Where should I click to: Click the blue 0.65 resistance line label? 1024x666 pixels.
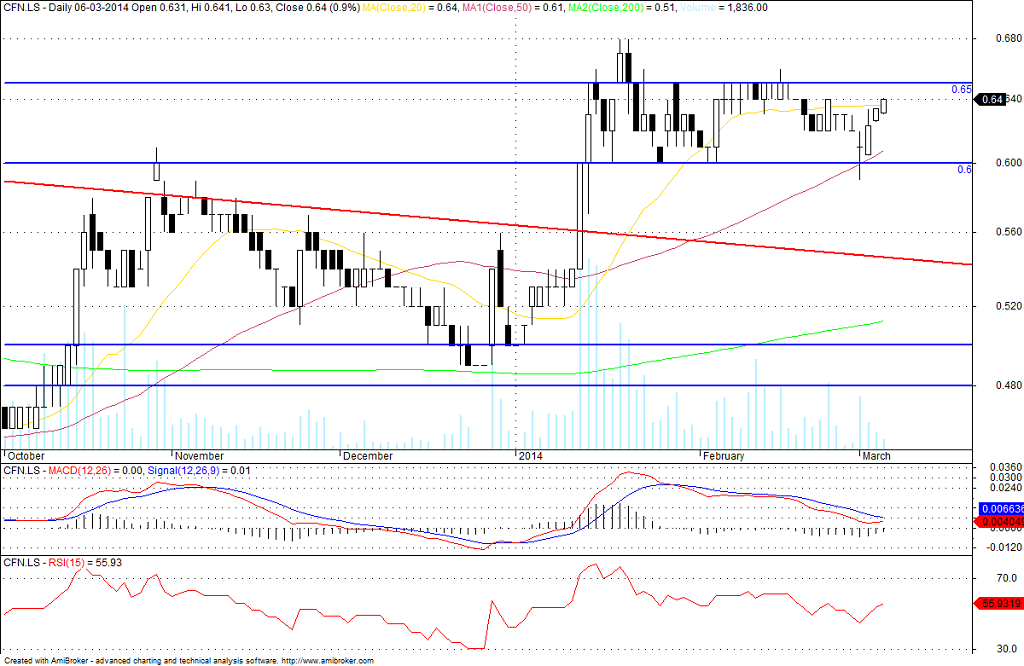[961, 89]
